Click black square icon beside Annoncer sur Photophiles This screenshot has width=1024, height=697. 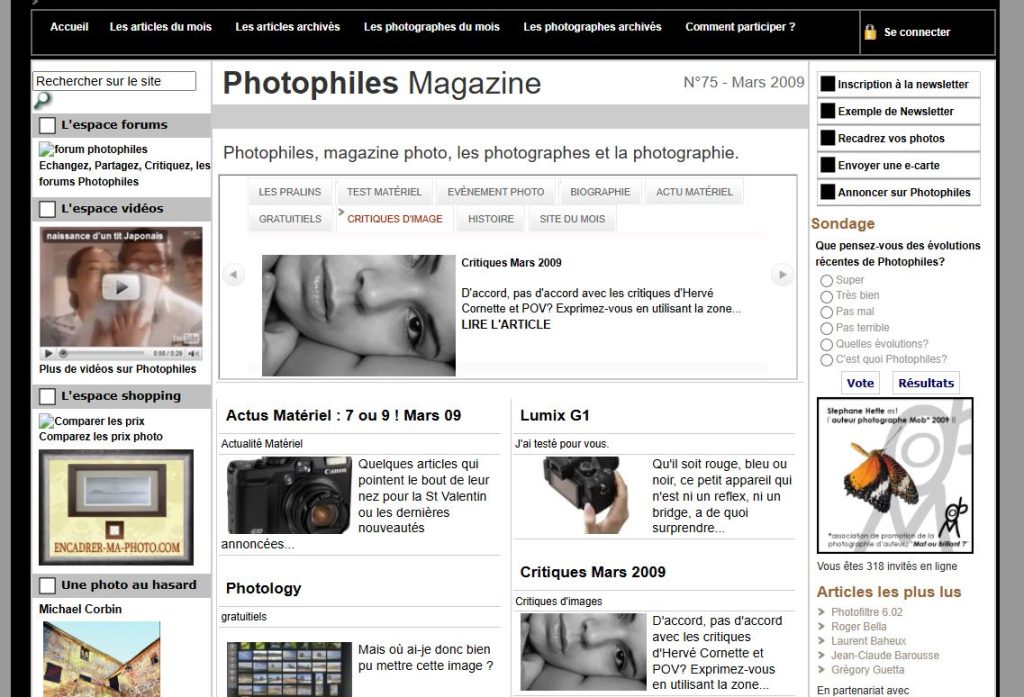[827, 191]
